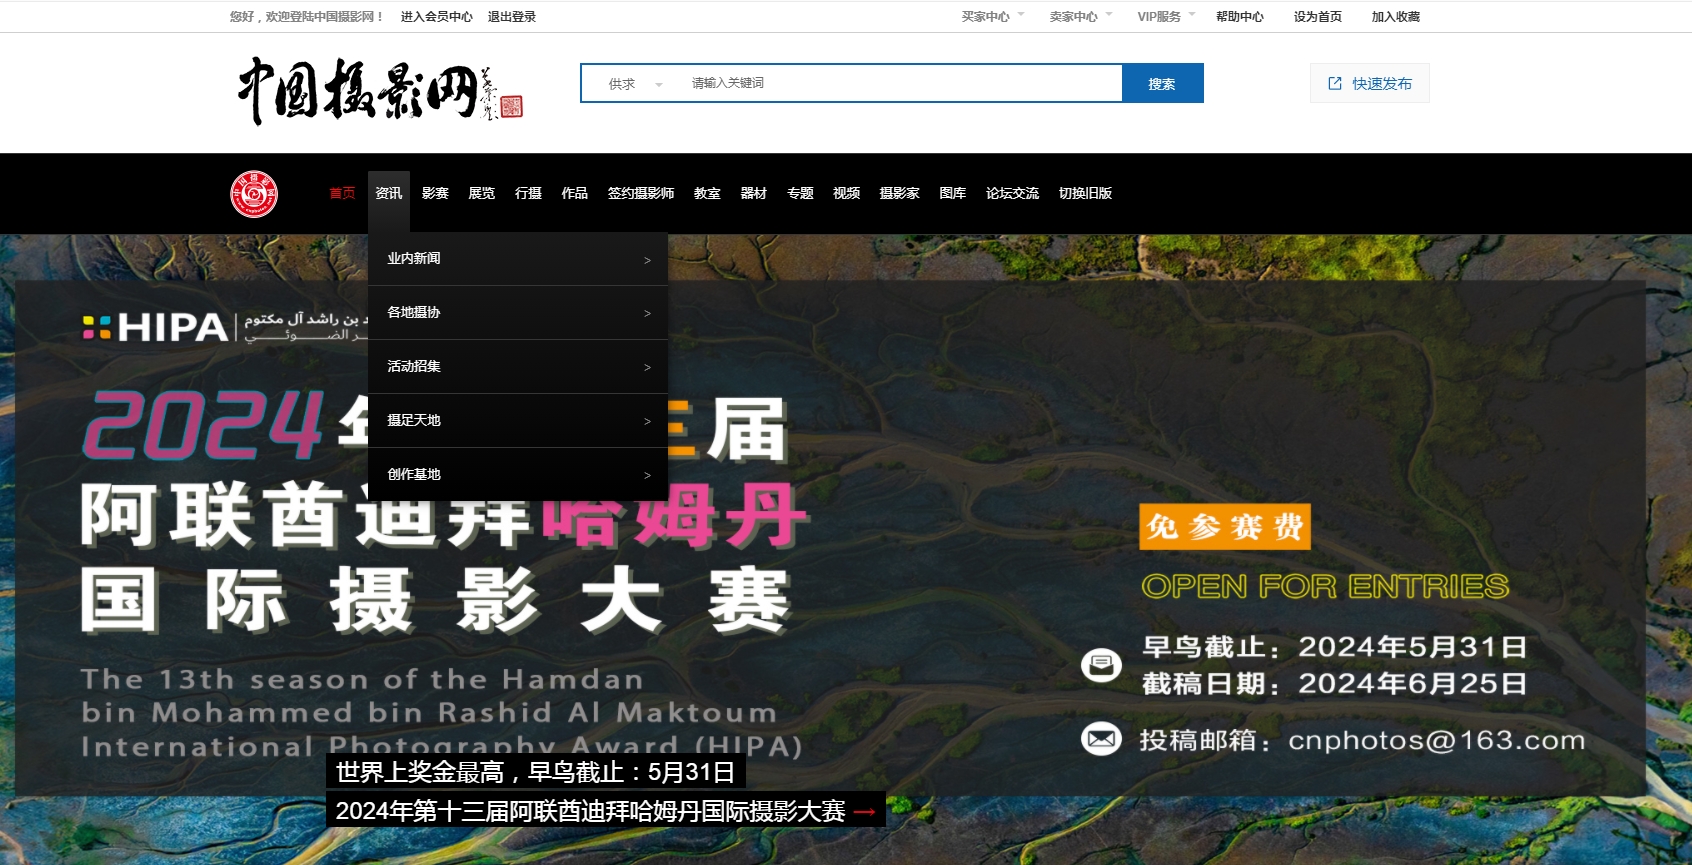Screen dimensions: 1692x865
Task: Select 各地摄协 in the dropdown menu
Action: pyautogui.click(x=518, y=313)
